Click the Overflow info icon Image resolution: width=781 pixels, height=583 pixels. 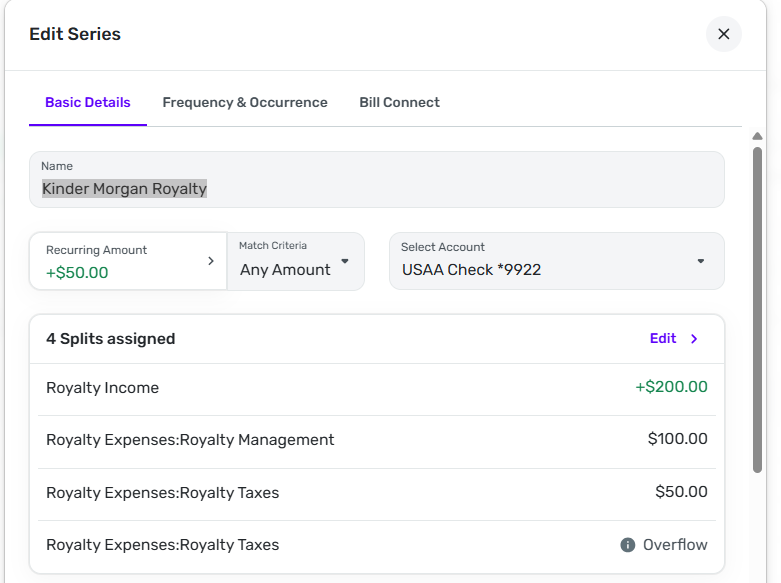point(628,545)
